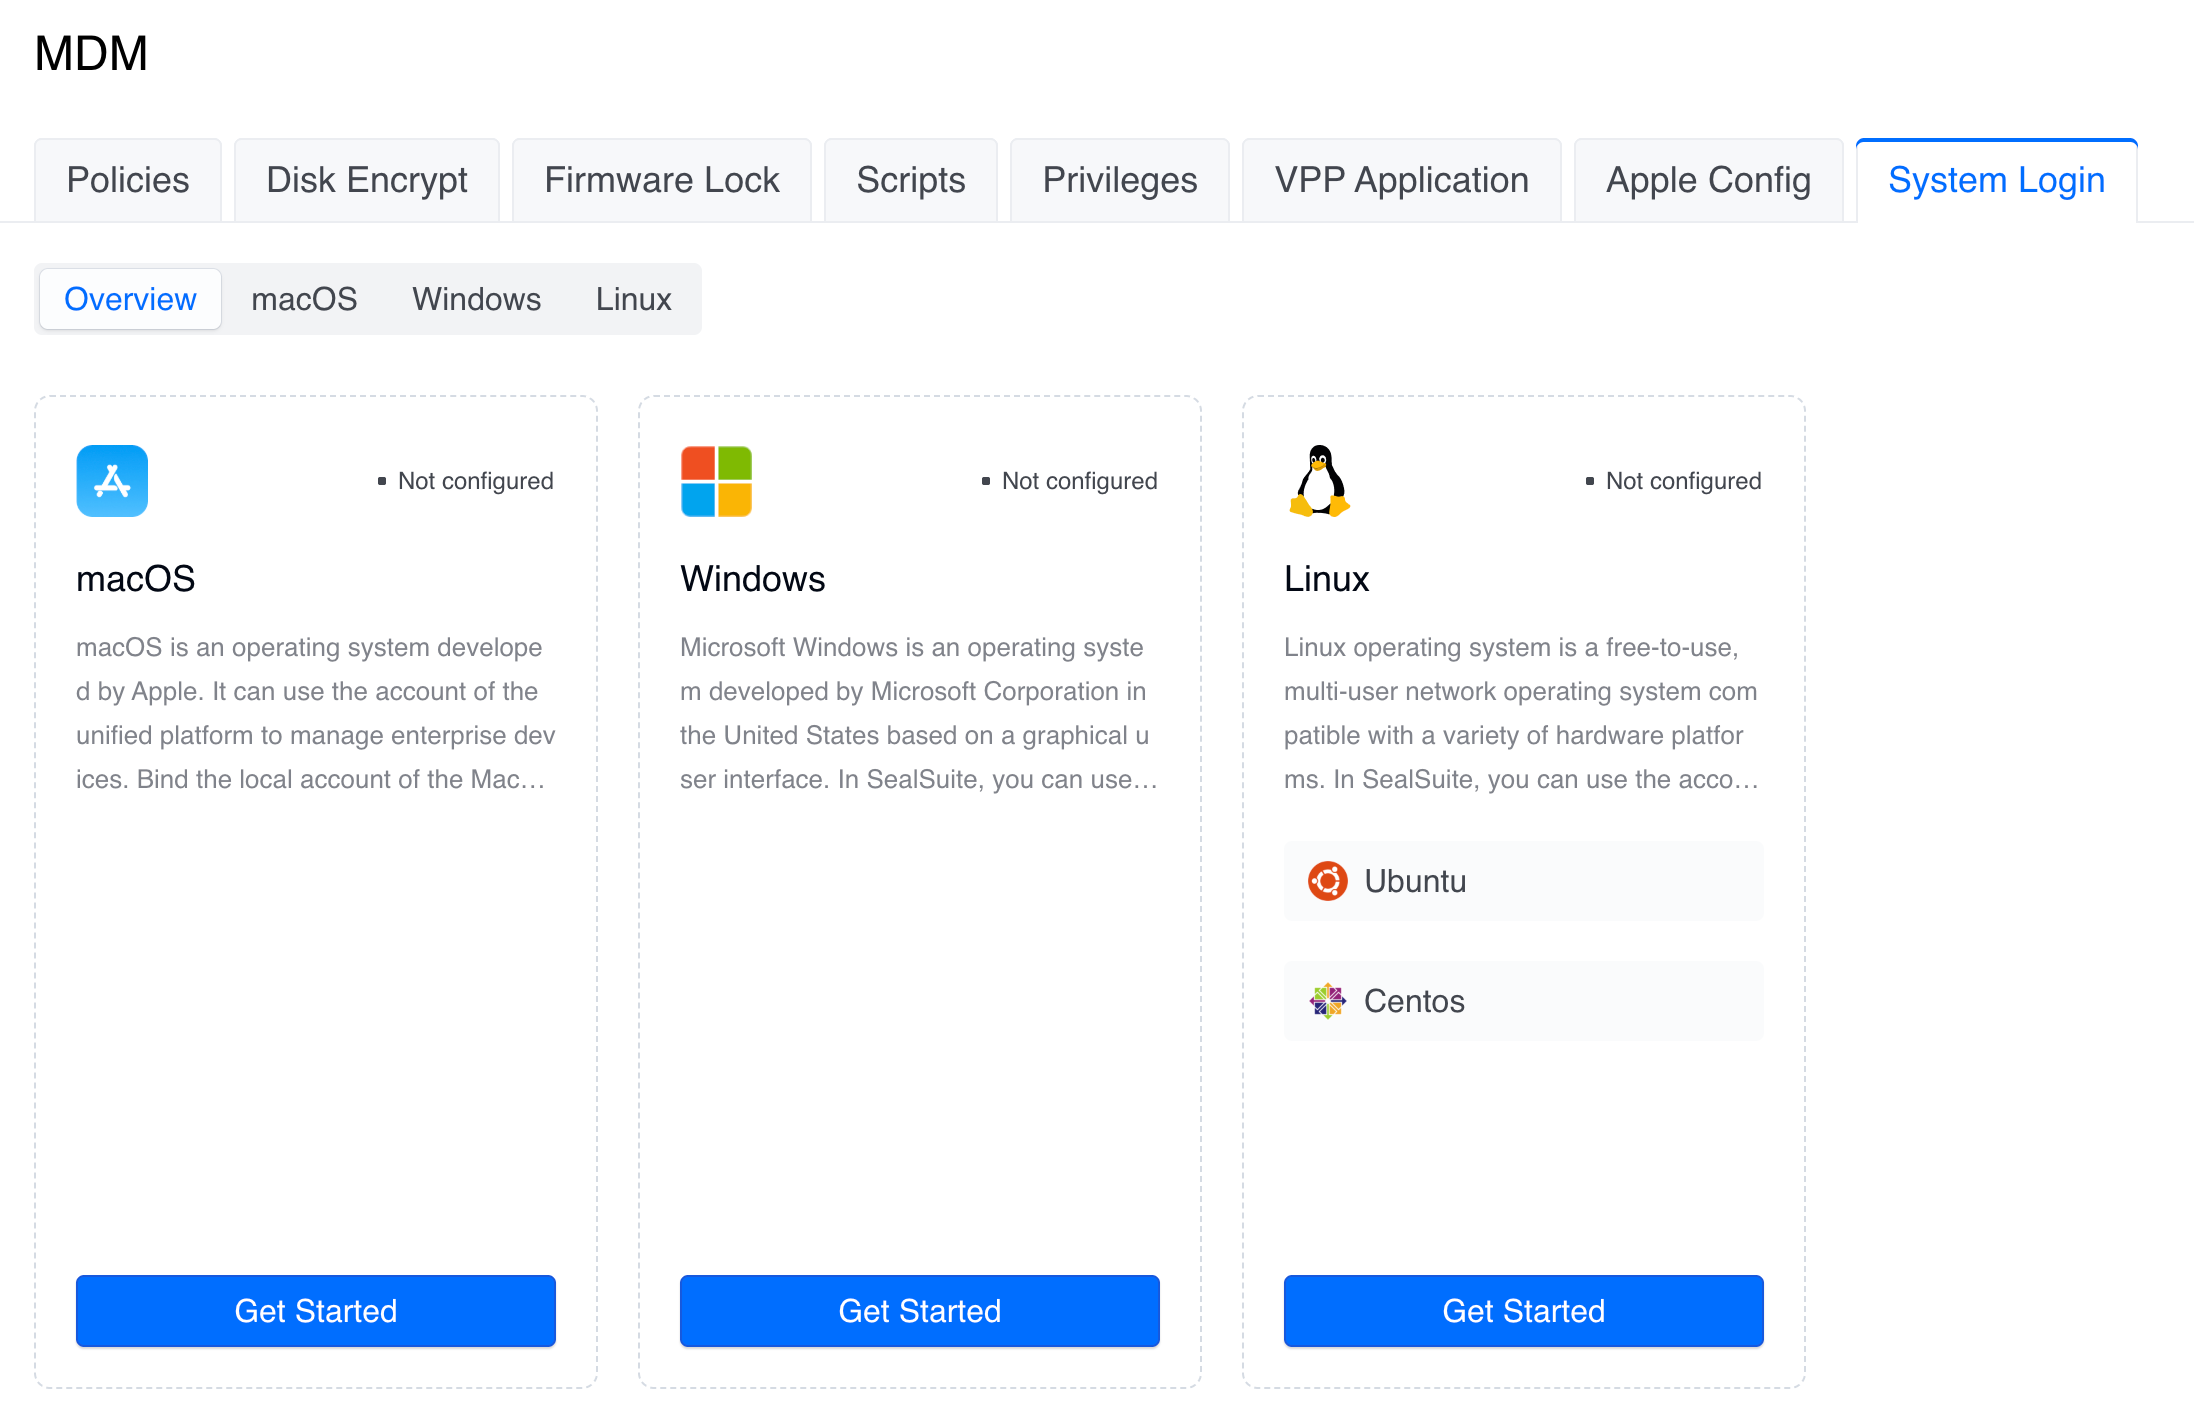Click the Centos logo icon
The image size is (2194, 1420).
tap(1328, 1001)
